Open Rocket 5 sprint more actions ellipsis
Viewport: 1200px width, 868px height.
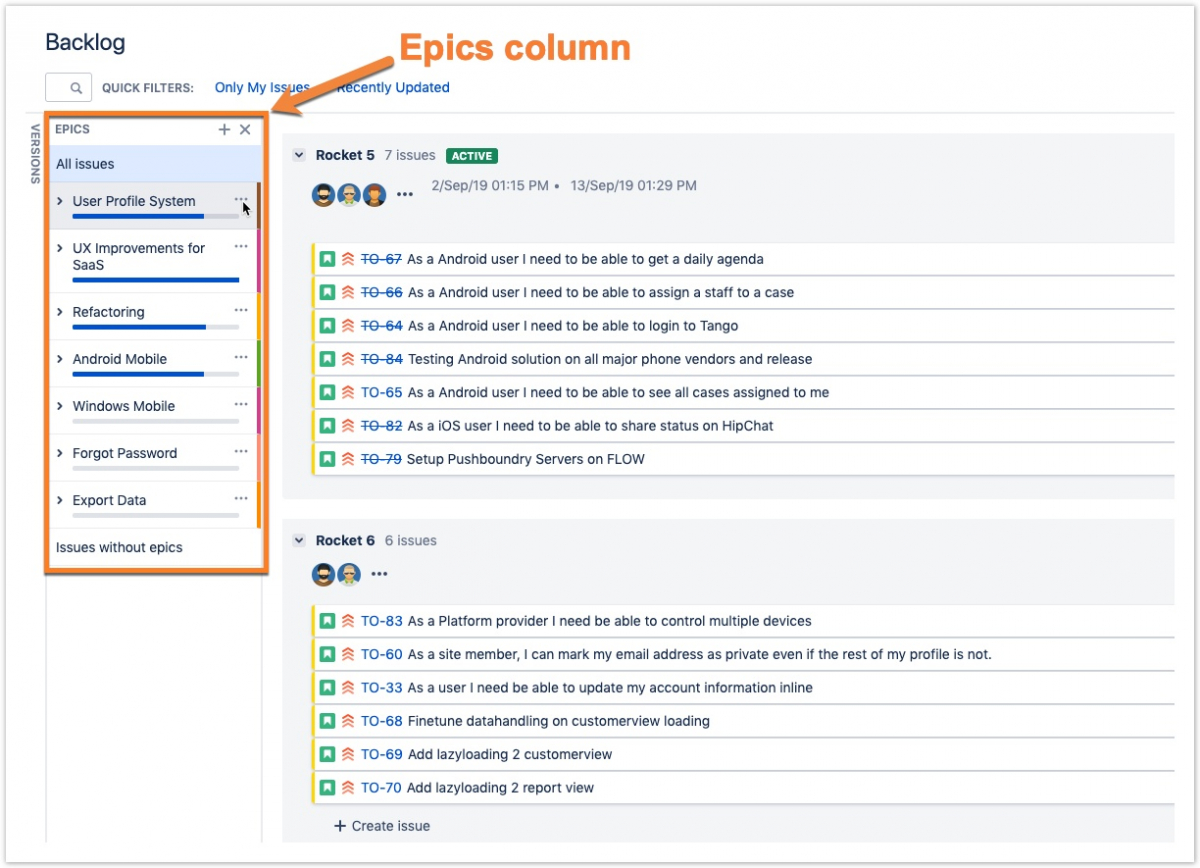(x=404, y=195)
